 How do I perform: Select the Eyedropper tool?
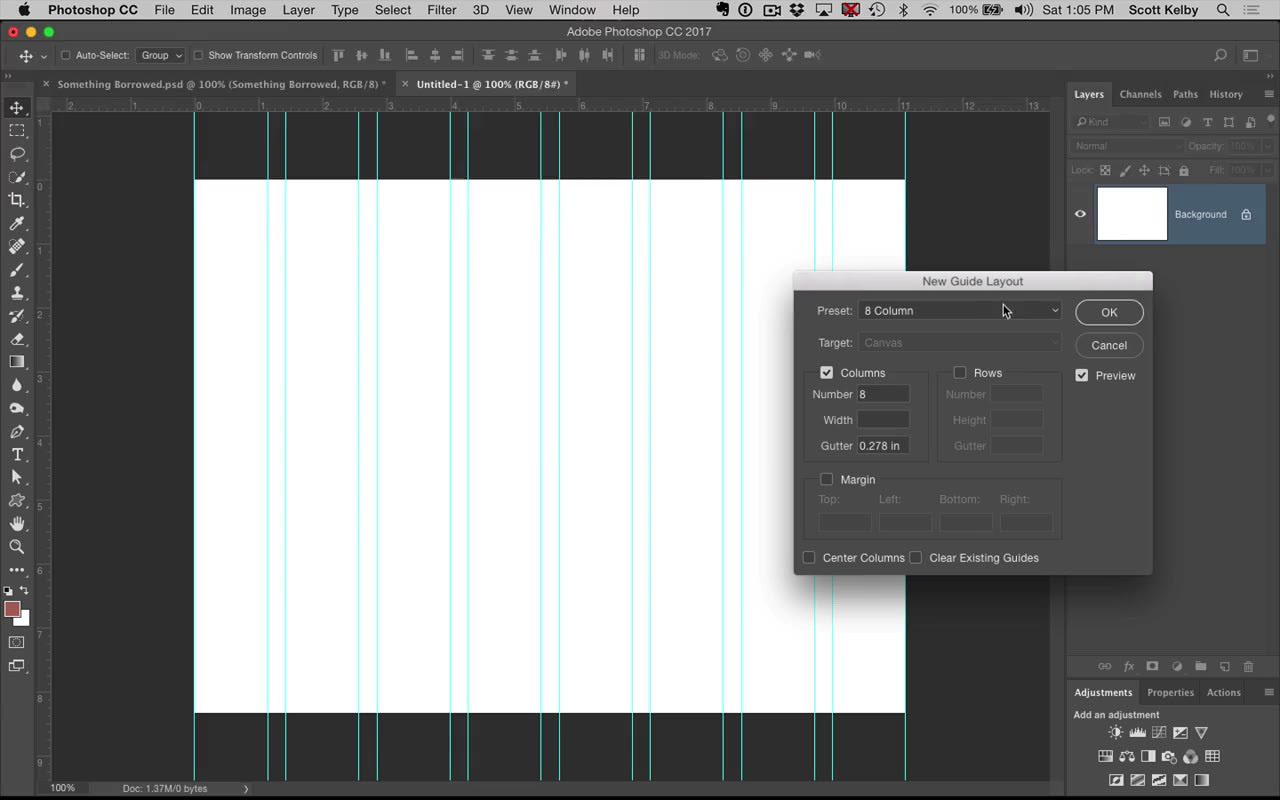click(x=17, y=224)
